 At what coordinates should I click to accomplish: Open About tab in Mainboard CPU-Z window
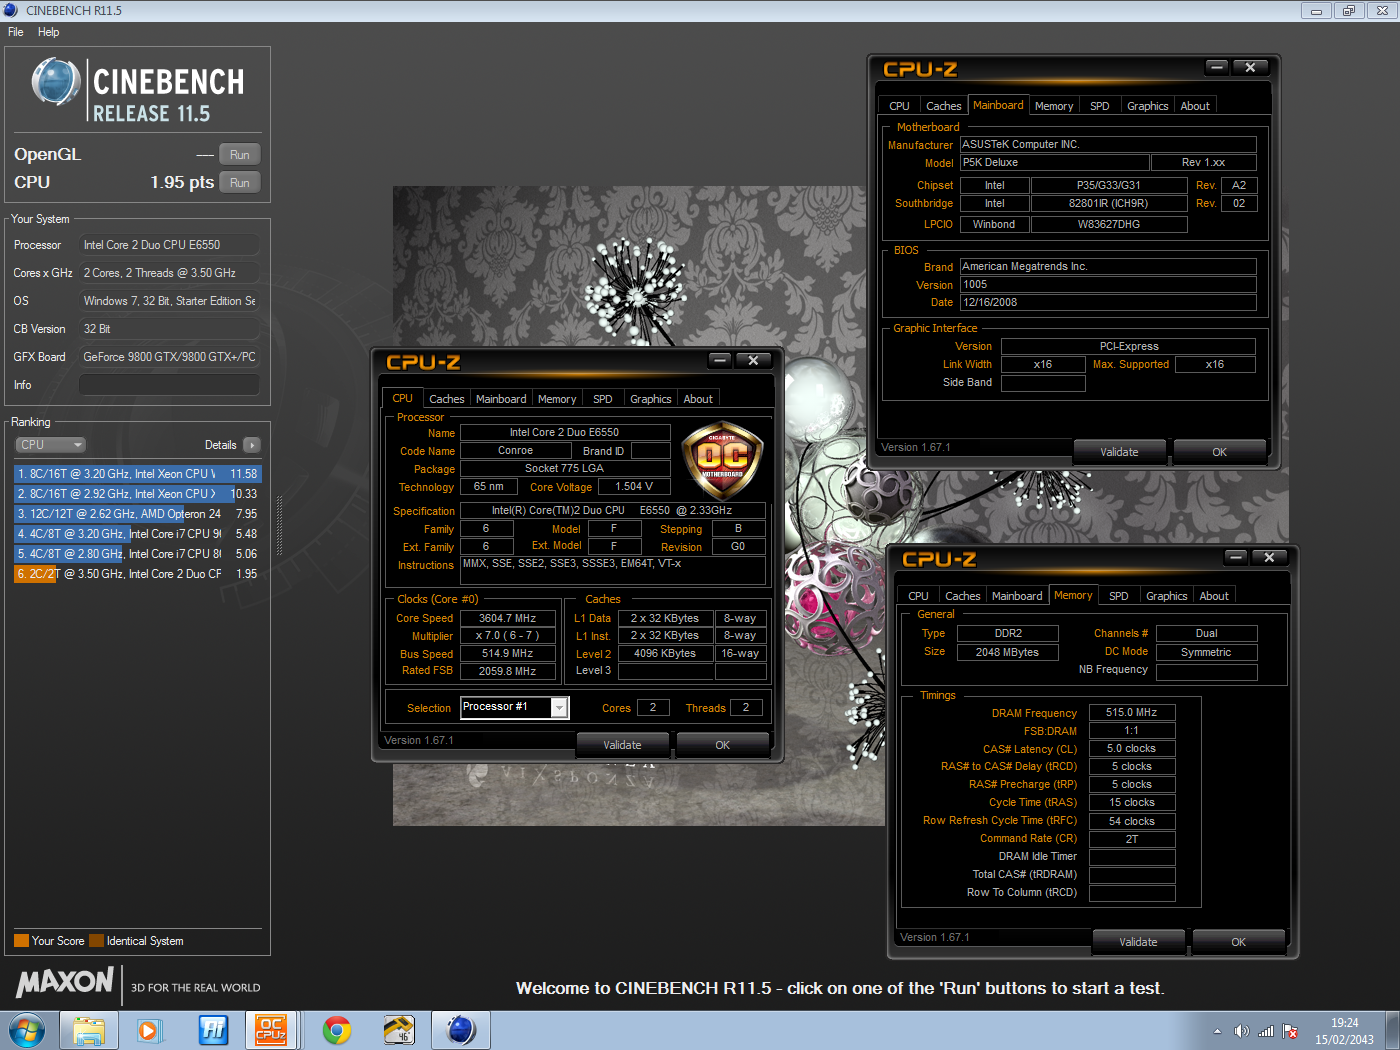(x=1195, y=106)
